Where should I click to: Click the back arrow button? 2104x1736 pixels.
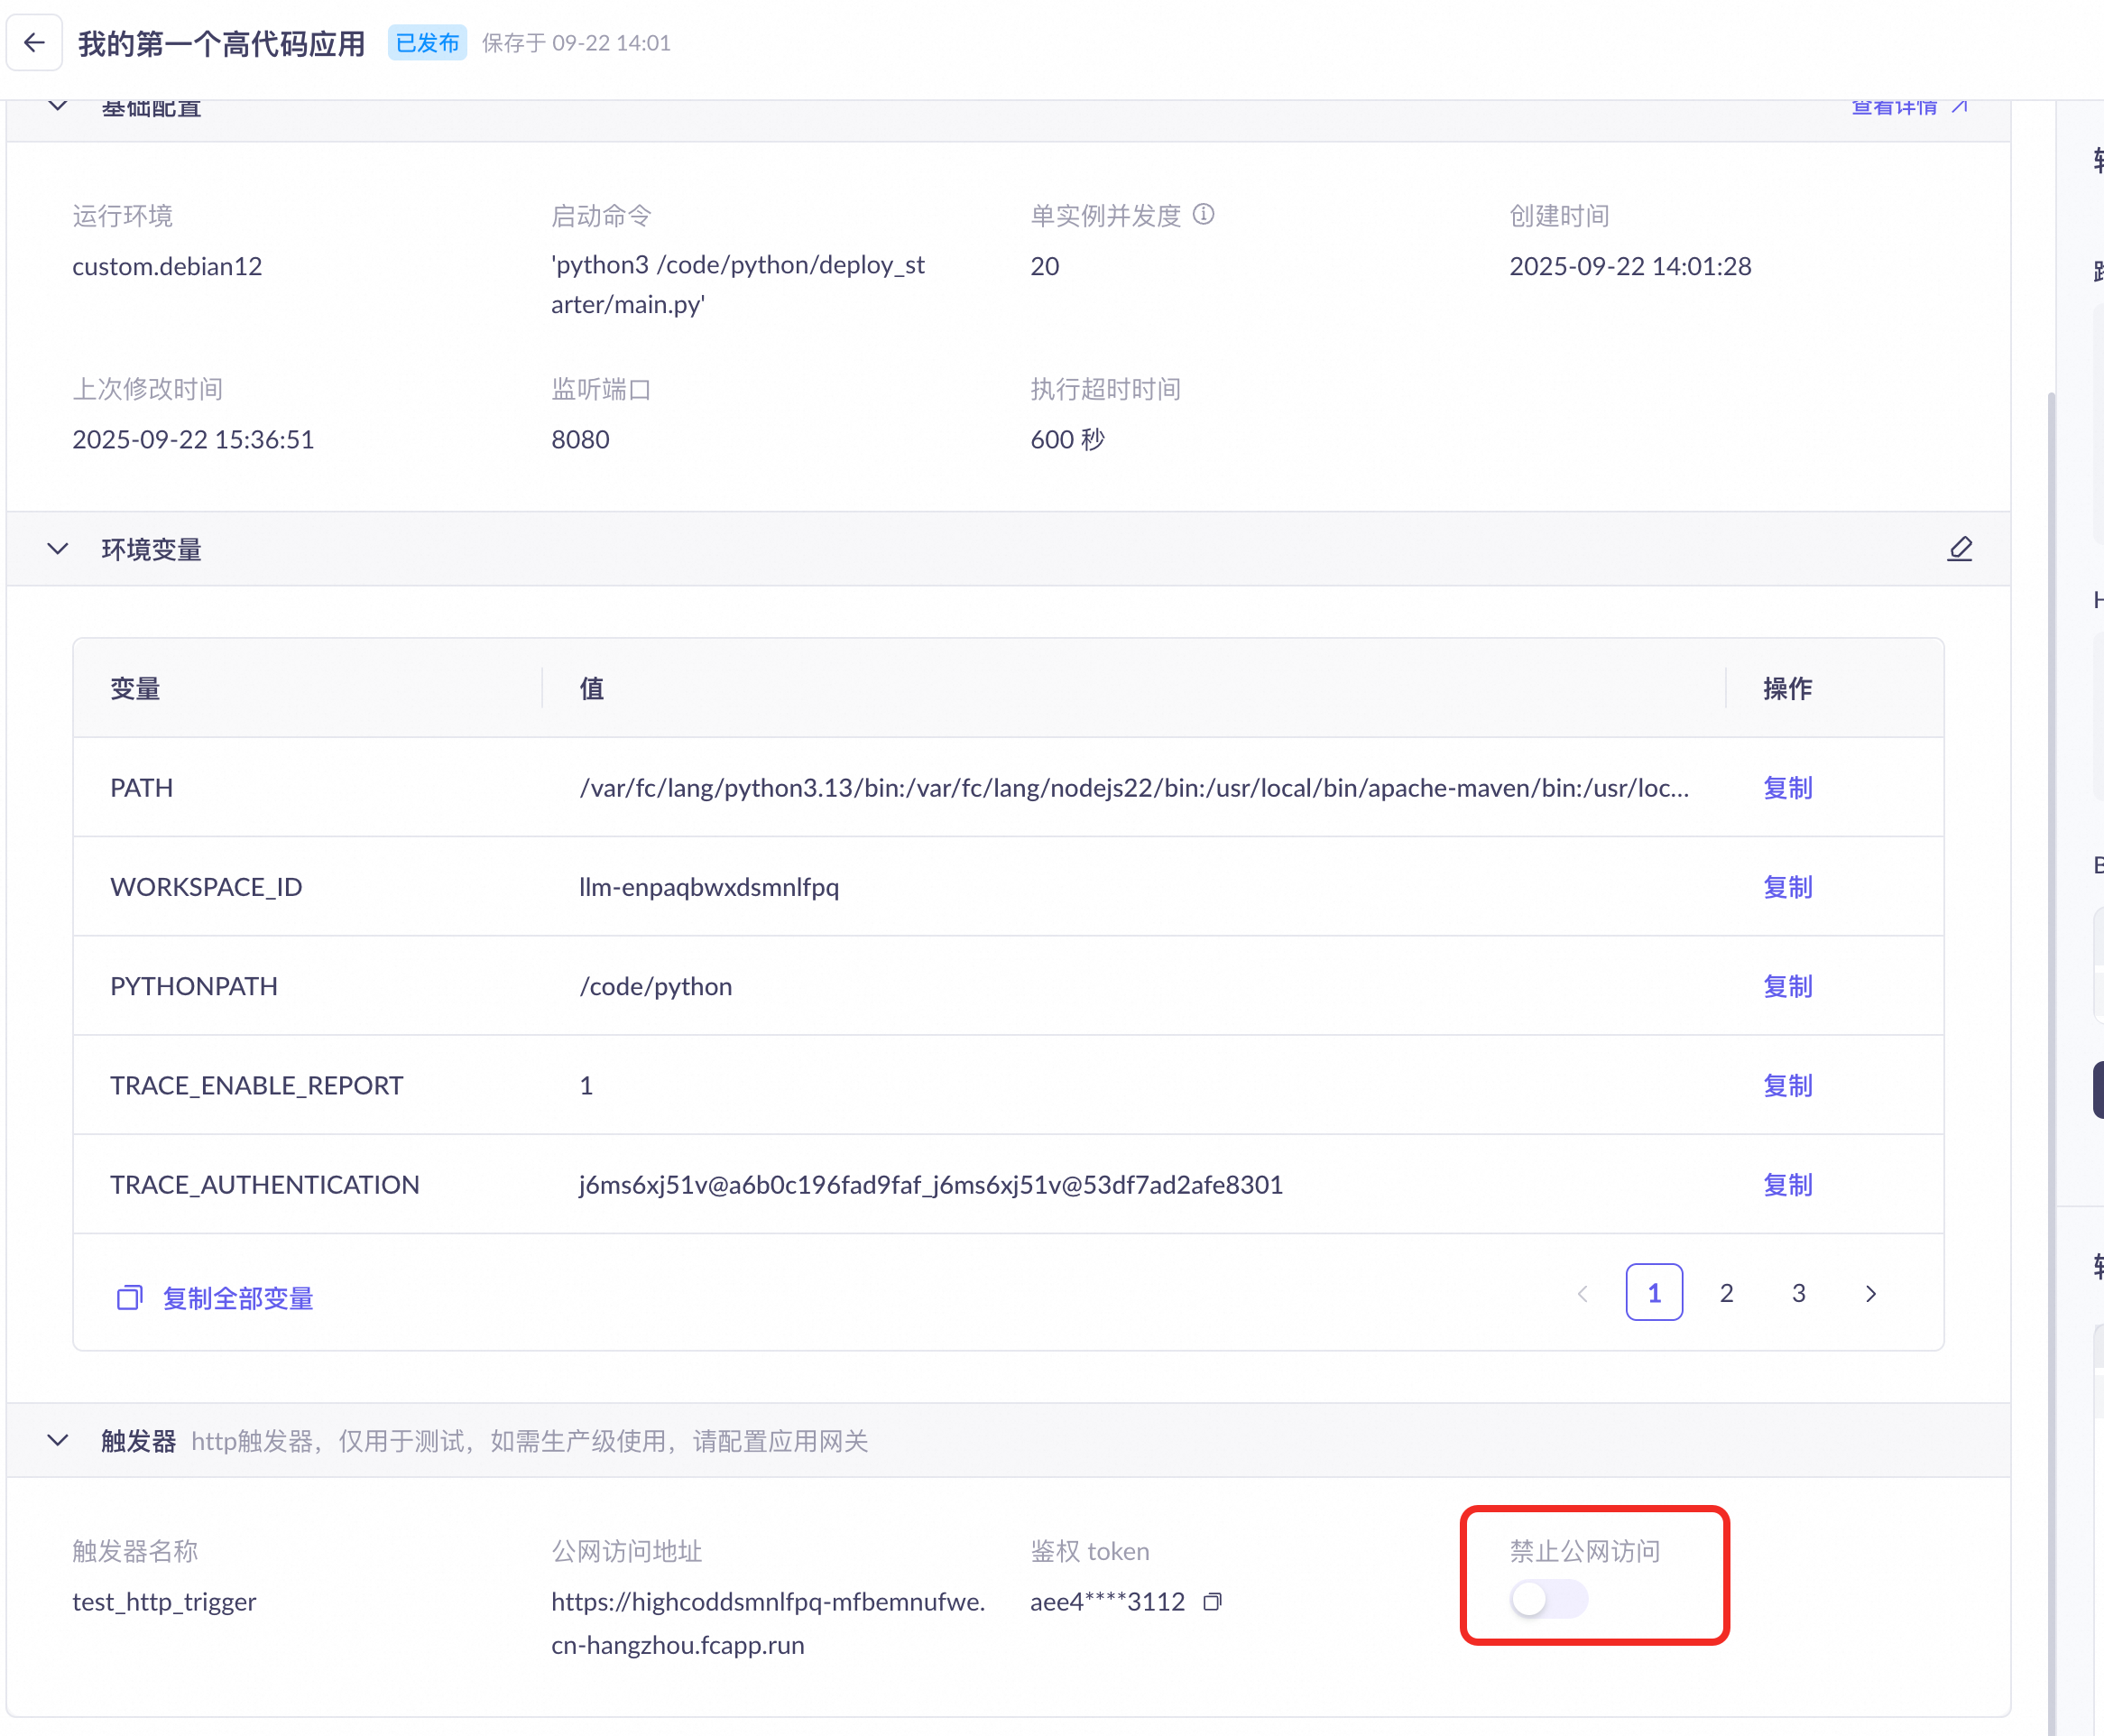coord(35,43)
